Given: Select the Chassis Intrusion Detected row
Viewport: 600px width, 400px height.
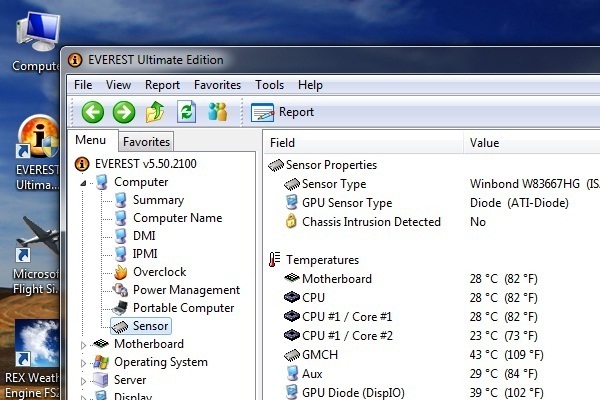Looking at the screenshot, I should point(363,222).
